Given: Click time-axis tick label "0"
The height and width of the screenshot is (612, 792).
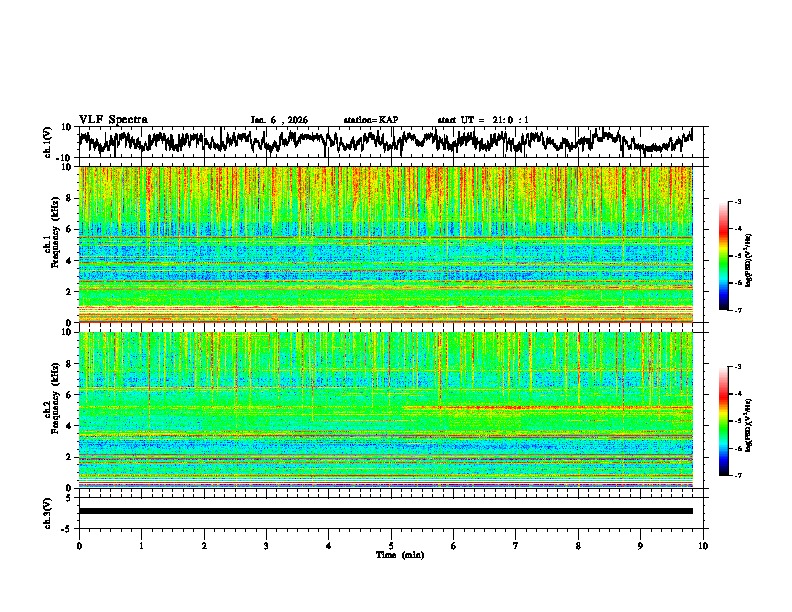Looking at the screenshot, I should click(79, 546).
